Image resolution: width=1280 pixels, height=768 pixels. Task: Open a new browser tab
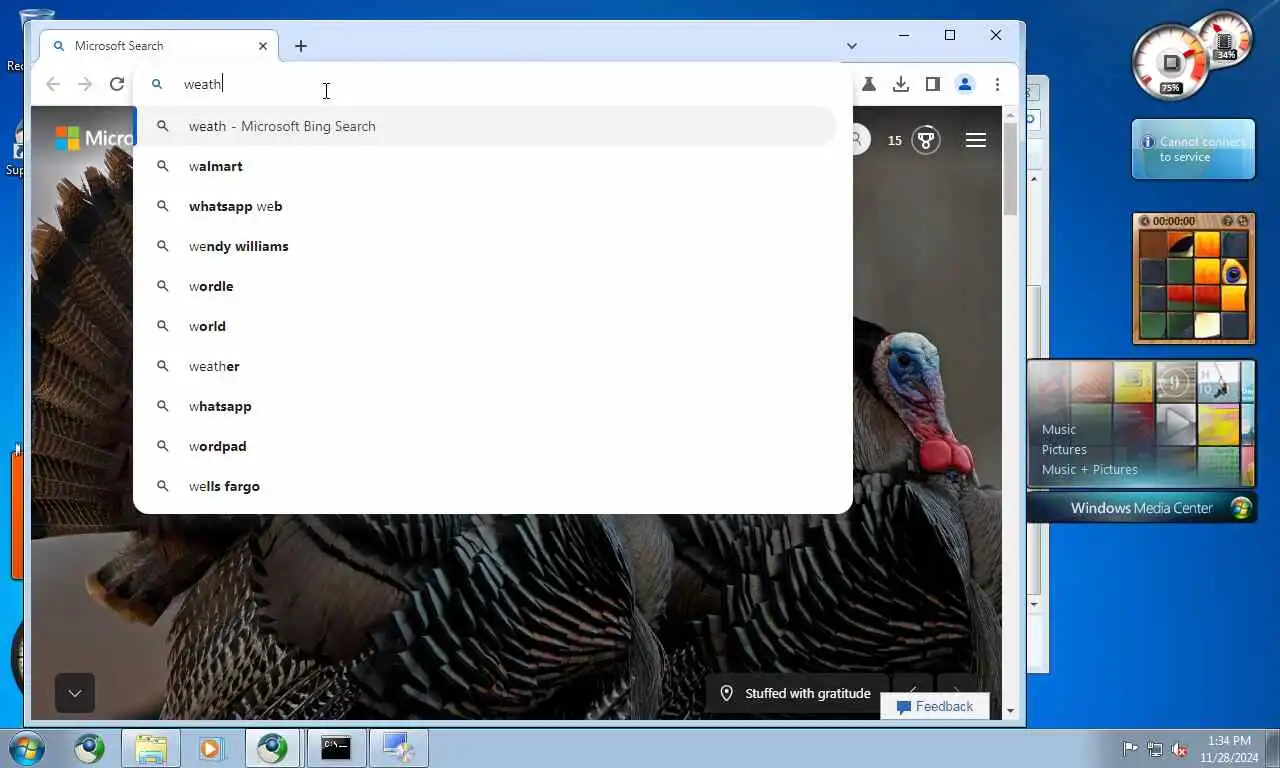301,46
